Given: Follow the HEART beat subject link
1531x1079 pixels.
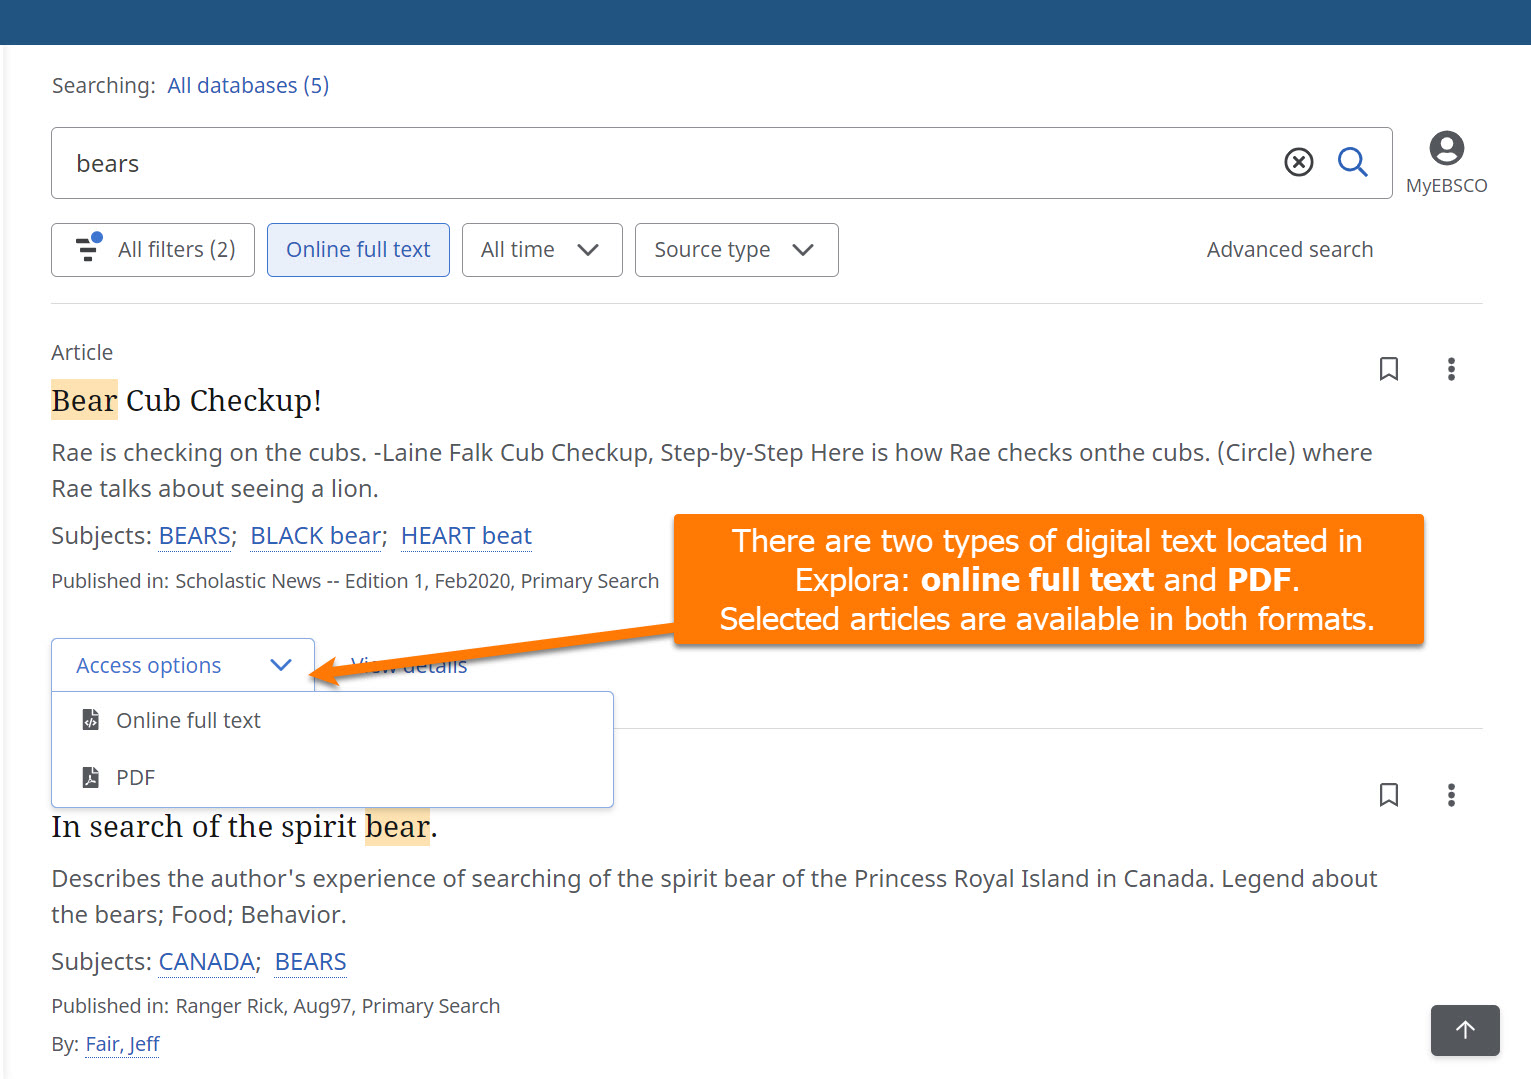Looking at the screenshot, I should (466, 536).
